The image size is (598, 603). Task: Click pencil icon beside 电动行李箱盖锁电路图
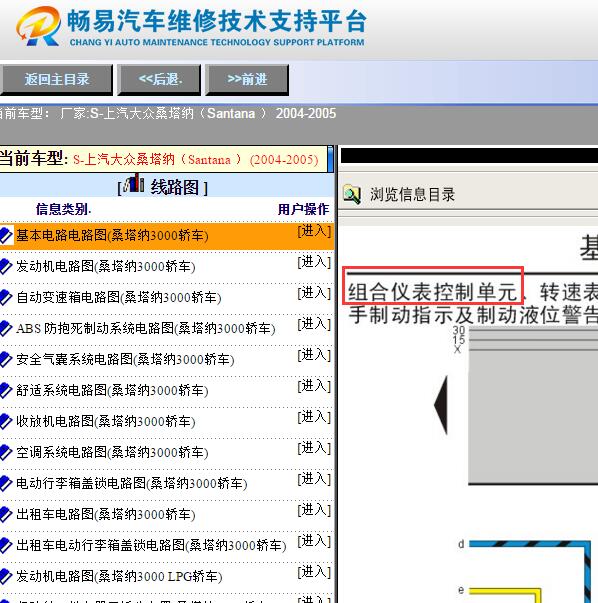pyautogui.click(x=6, y=483)
